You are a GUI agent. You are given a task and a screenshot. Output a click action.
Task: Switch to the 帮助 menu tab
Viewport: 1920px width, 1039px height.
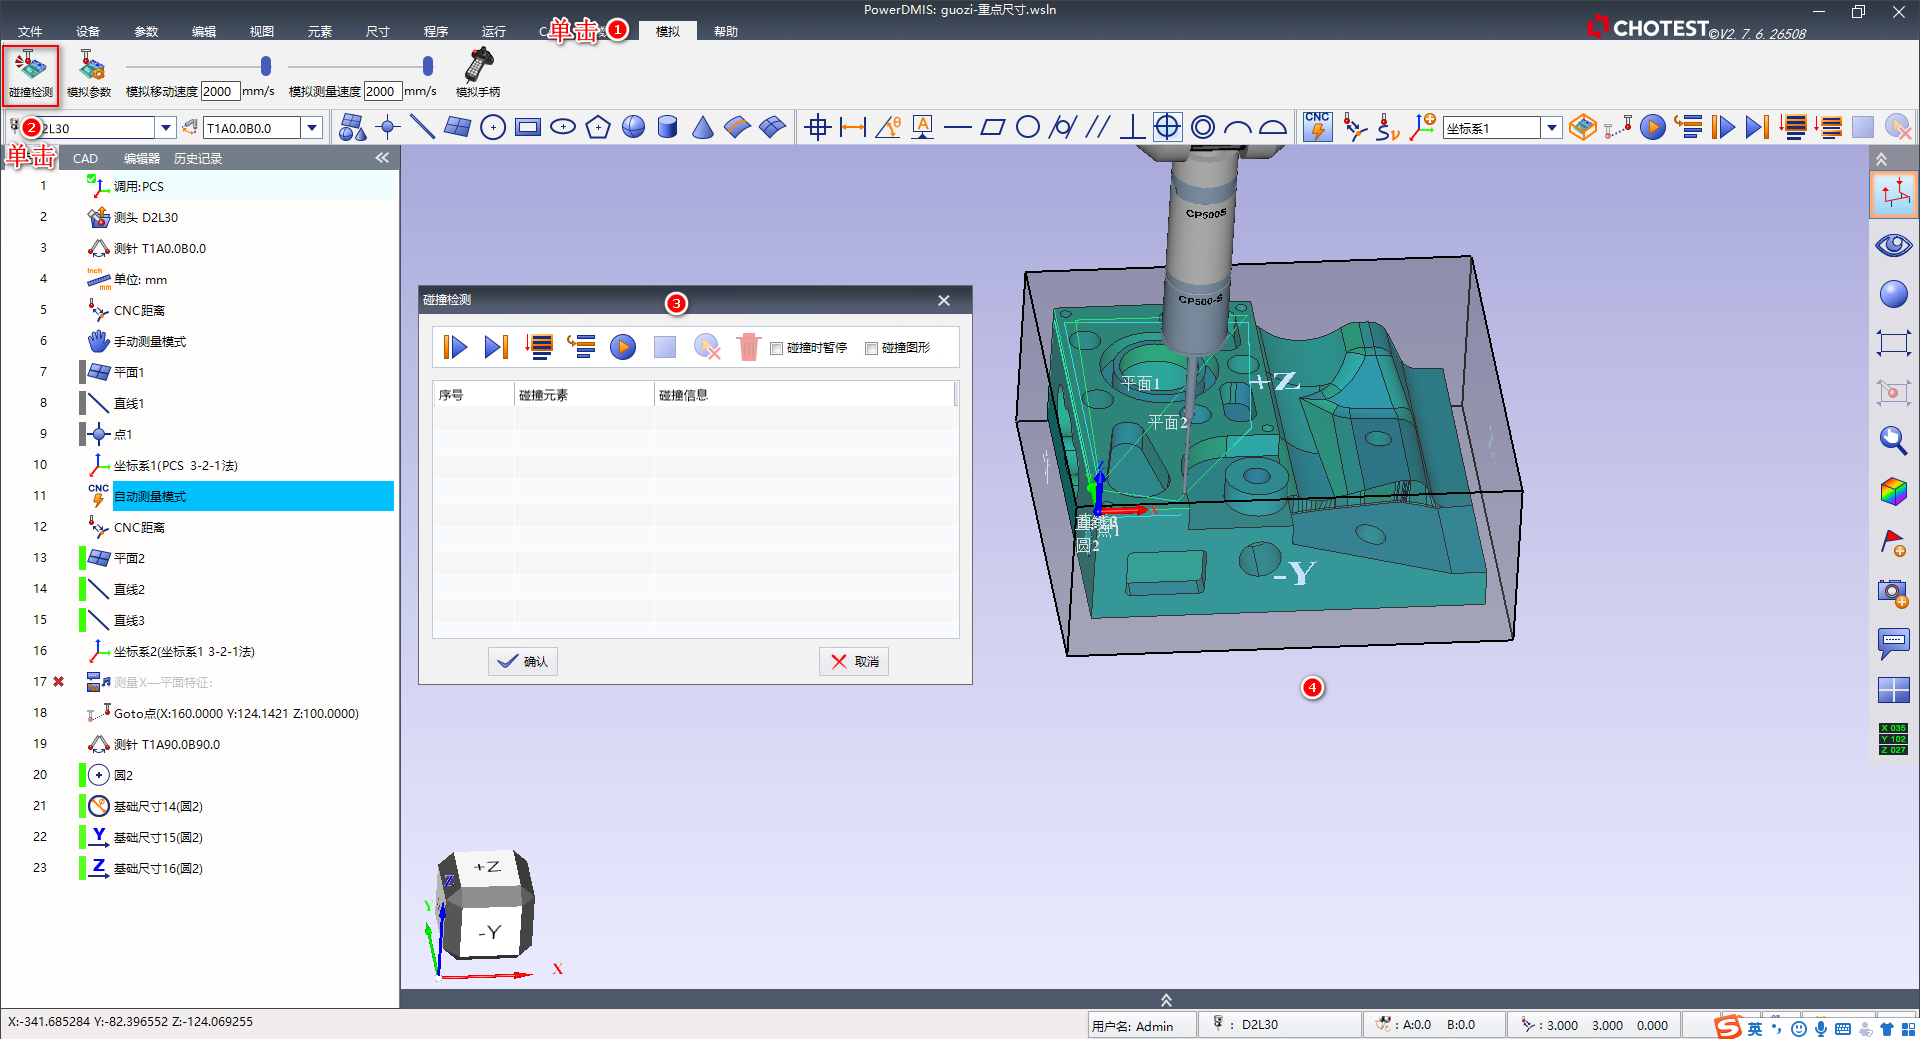coord(726,32)
